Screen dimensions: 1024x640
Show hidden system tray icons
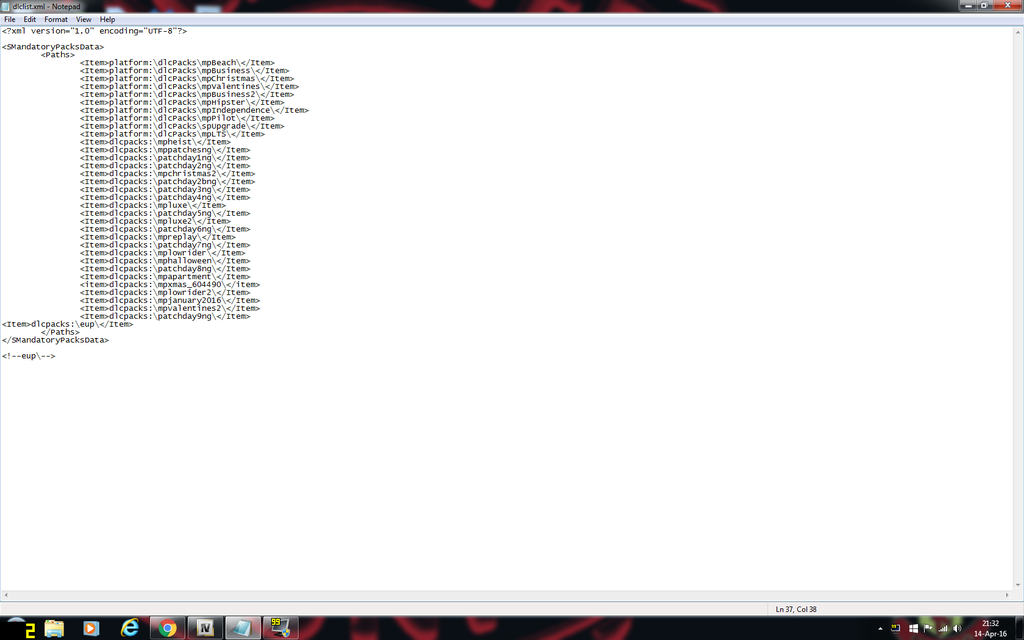pos(880,628)
